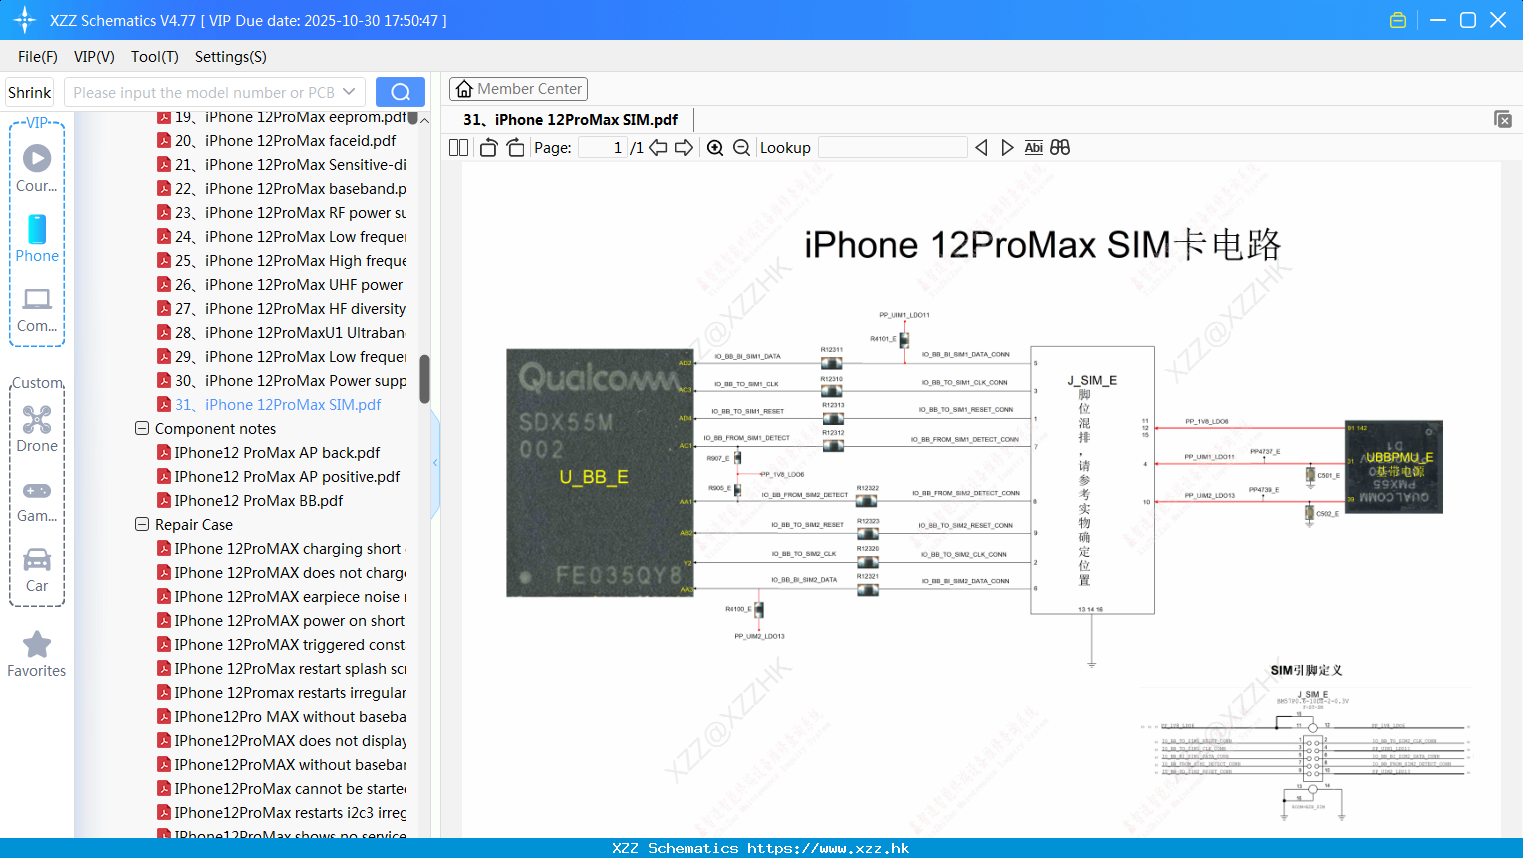
Task: Open the File(F) menu
Action: [x=38, y=57]
